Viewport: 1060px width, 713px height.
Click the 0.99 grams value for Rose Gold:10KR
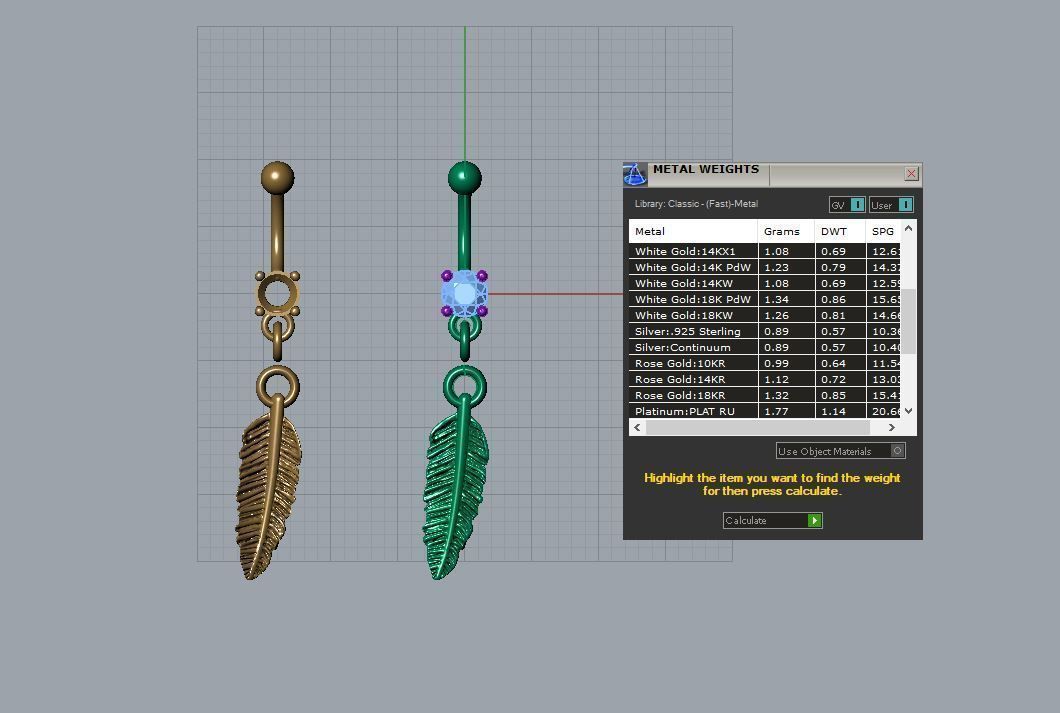[776, 364]
